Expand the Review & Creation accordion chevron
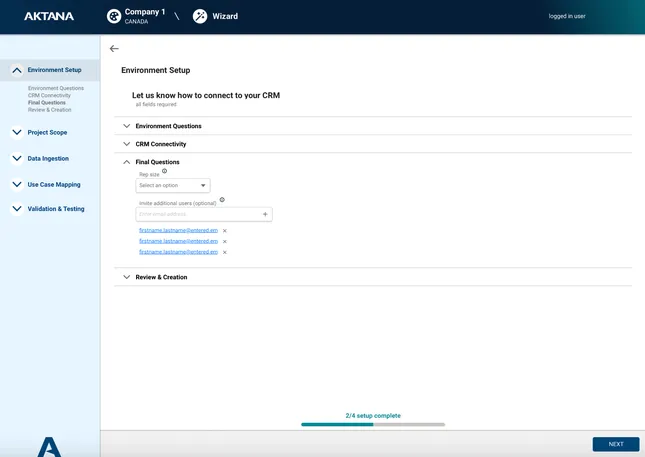645x457 pixels. (127, 277)
